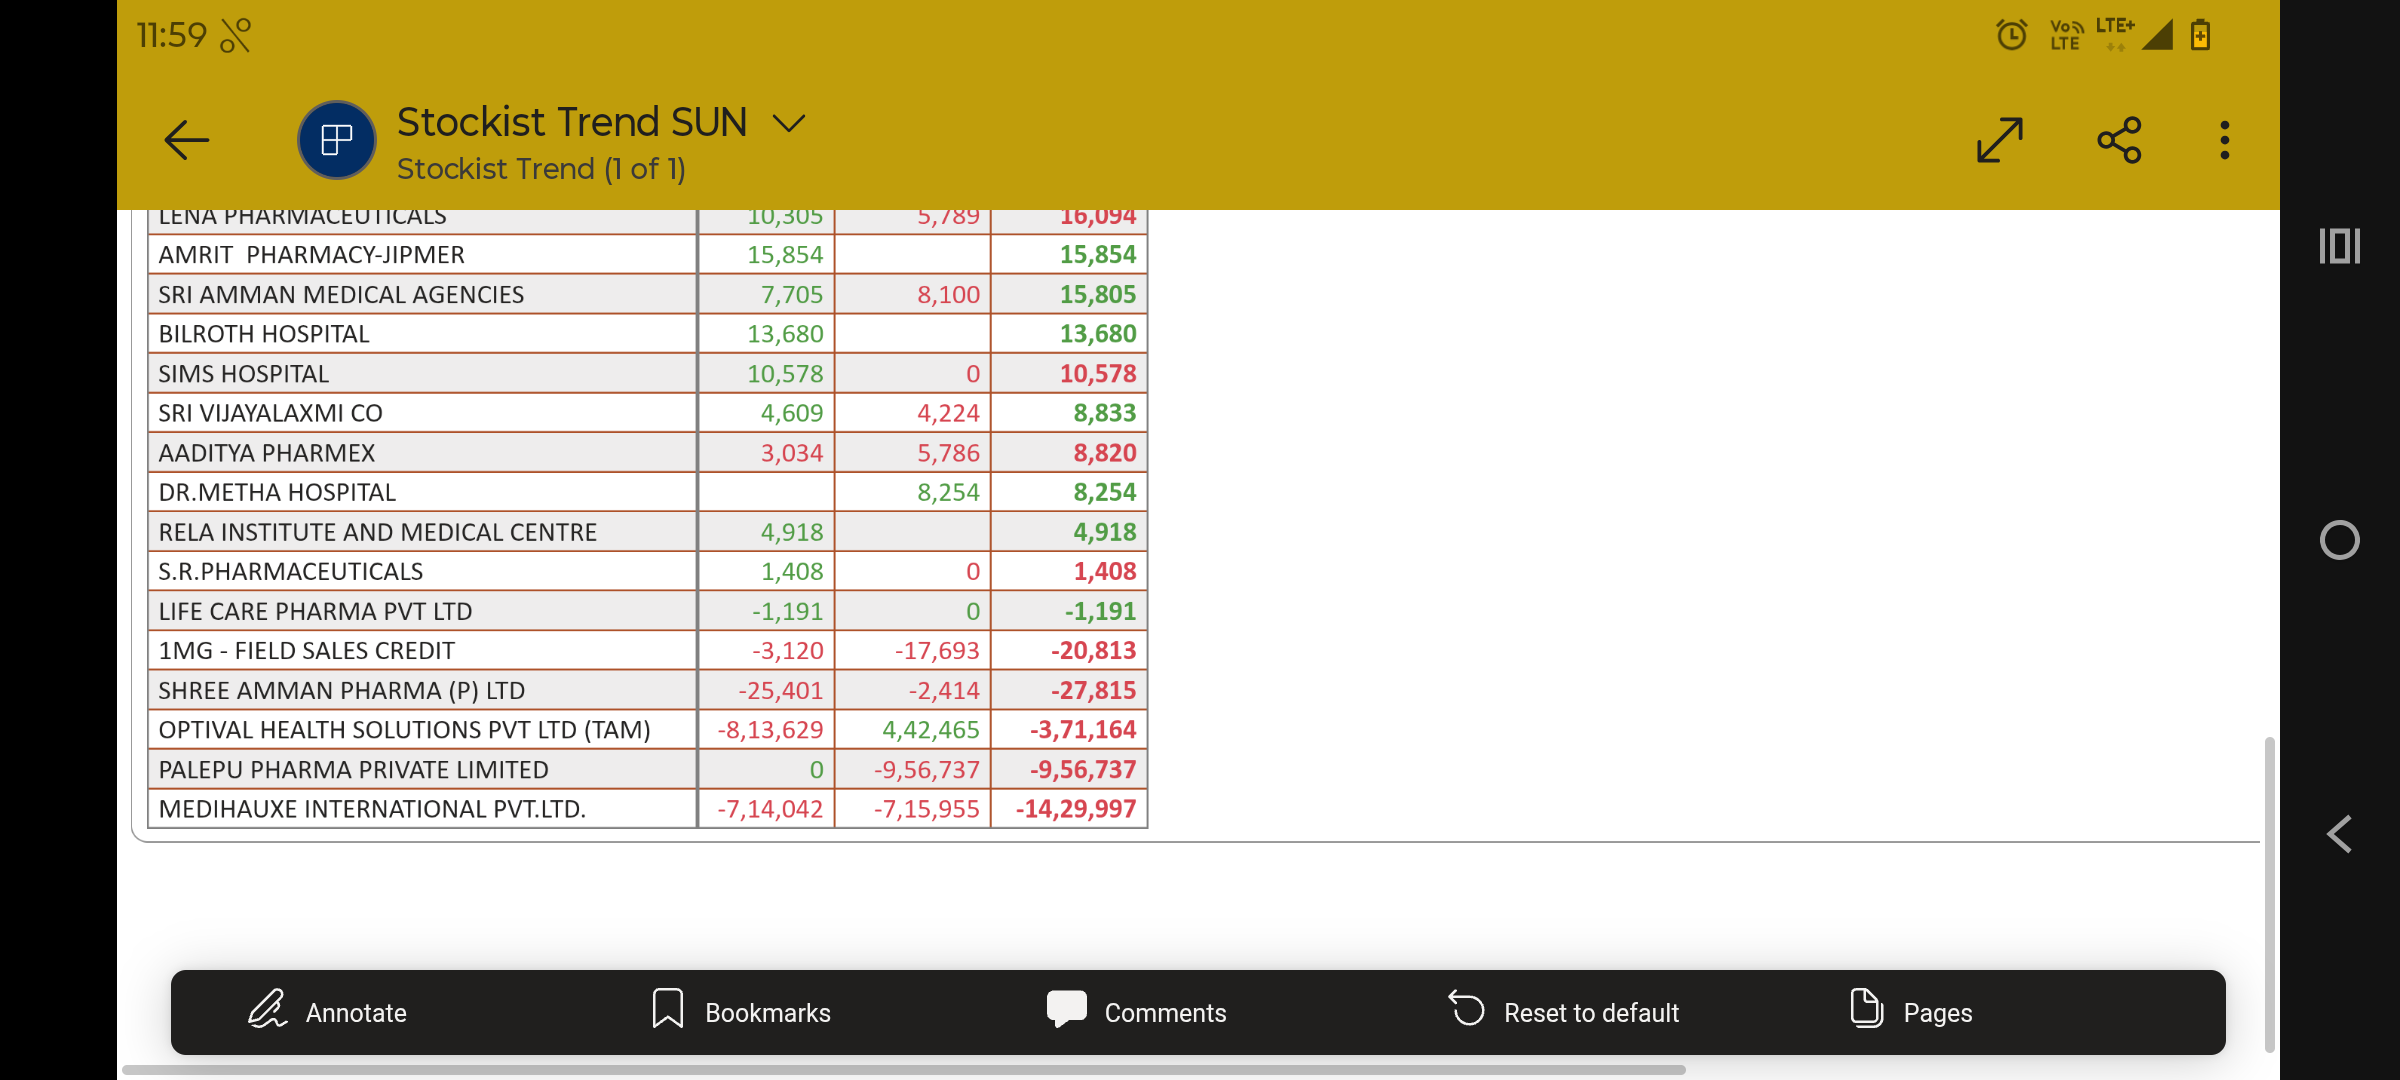Screen dimensions: 2400x1080
Task: Tap the speech bubble comments icon
Action: pos(1067,1008)
